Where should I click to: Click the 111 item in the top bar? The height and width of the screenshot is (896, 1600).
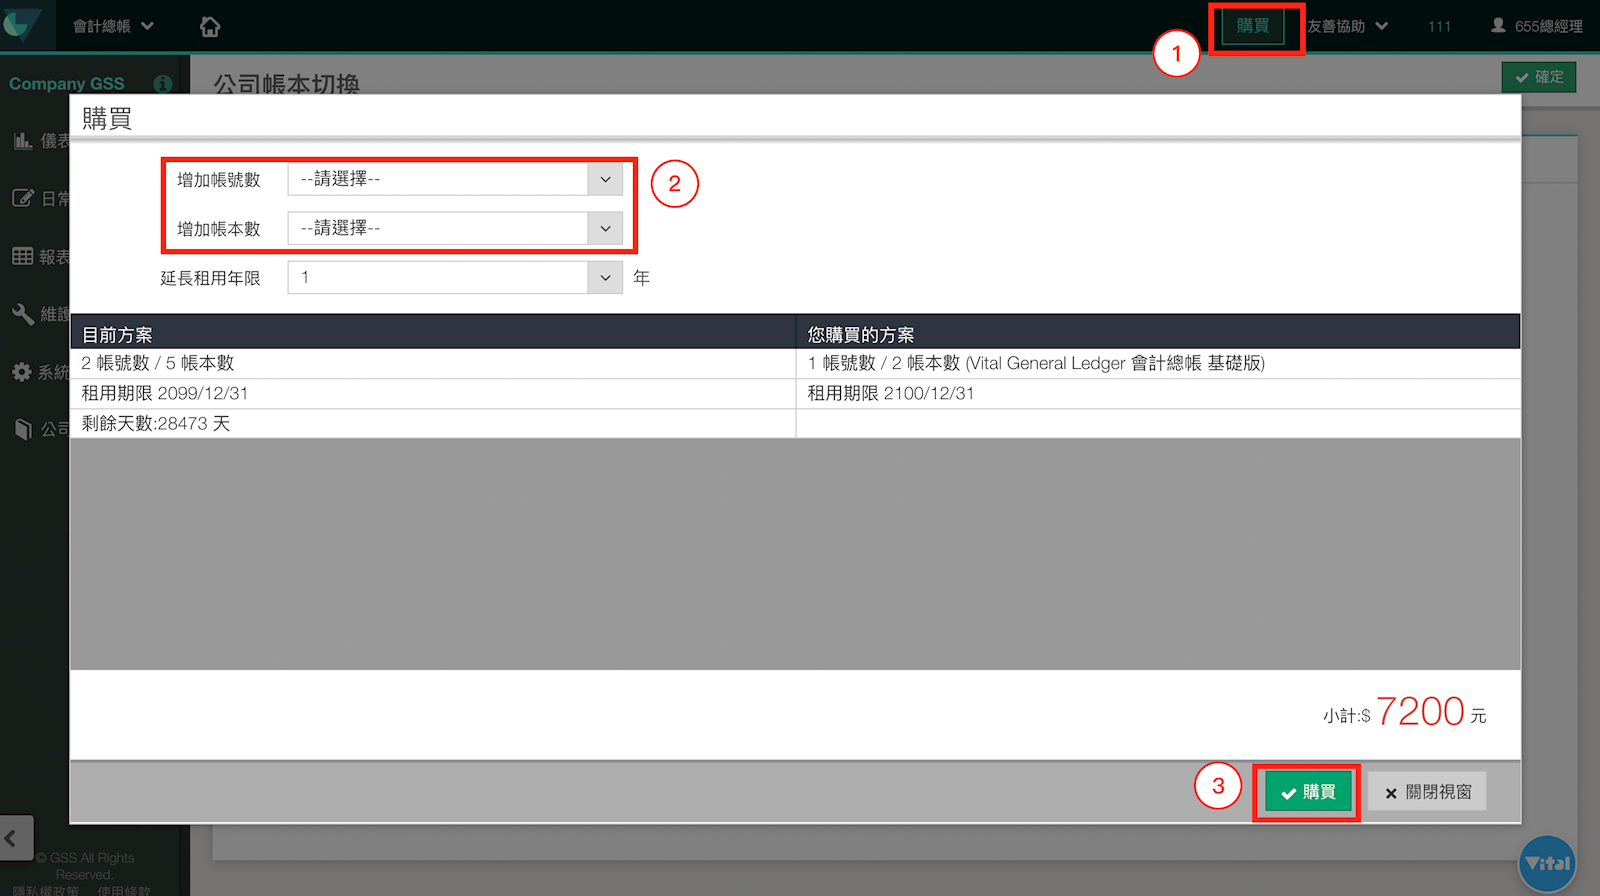[1439, 26]
